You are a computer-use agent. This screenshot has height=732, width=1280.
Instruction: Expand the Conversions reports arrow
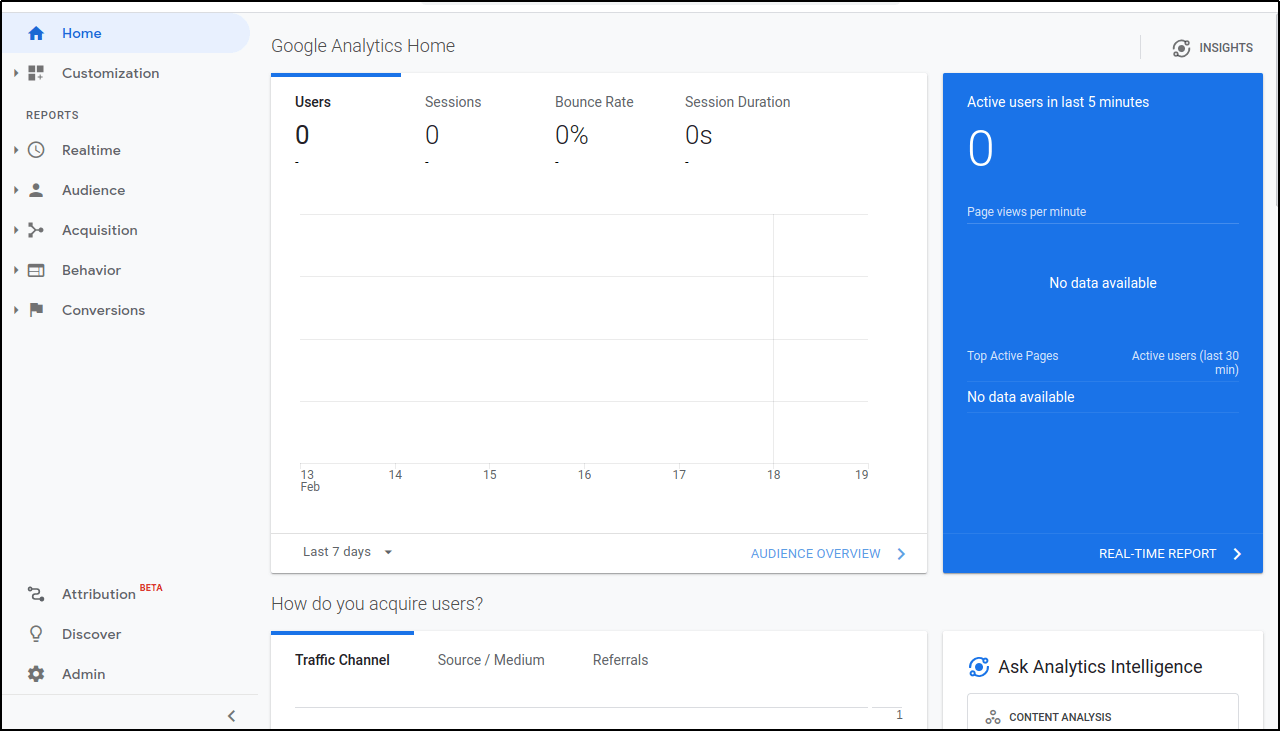coord(16,310)
